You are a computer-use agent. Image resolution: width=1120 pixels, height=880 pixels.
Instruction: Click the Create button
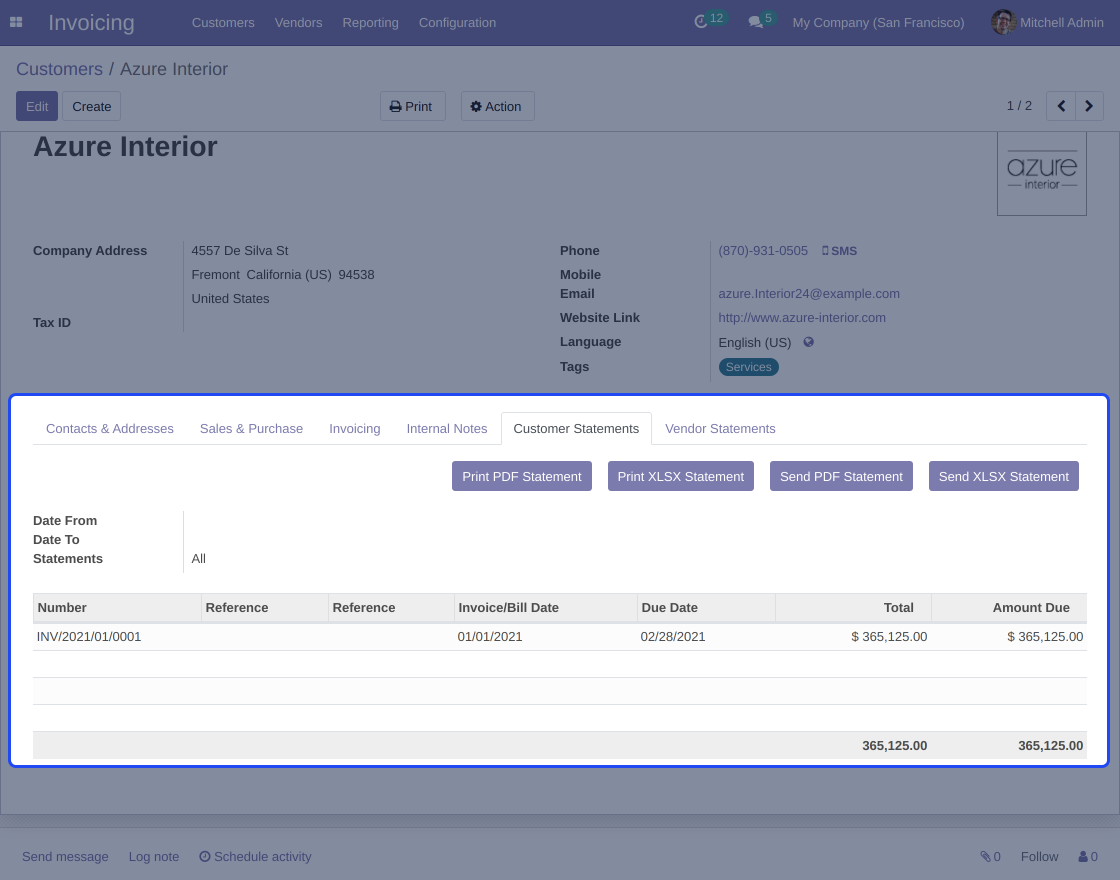click(x=91, y=106)
